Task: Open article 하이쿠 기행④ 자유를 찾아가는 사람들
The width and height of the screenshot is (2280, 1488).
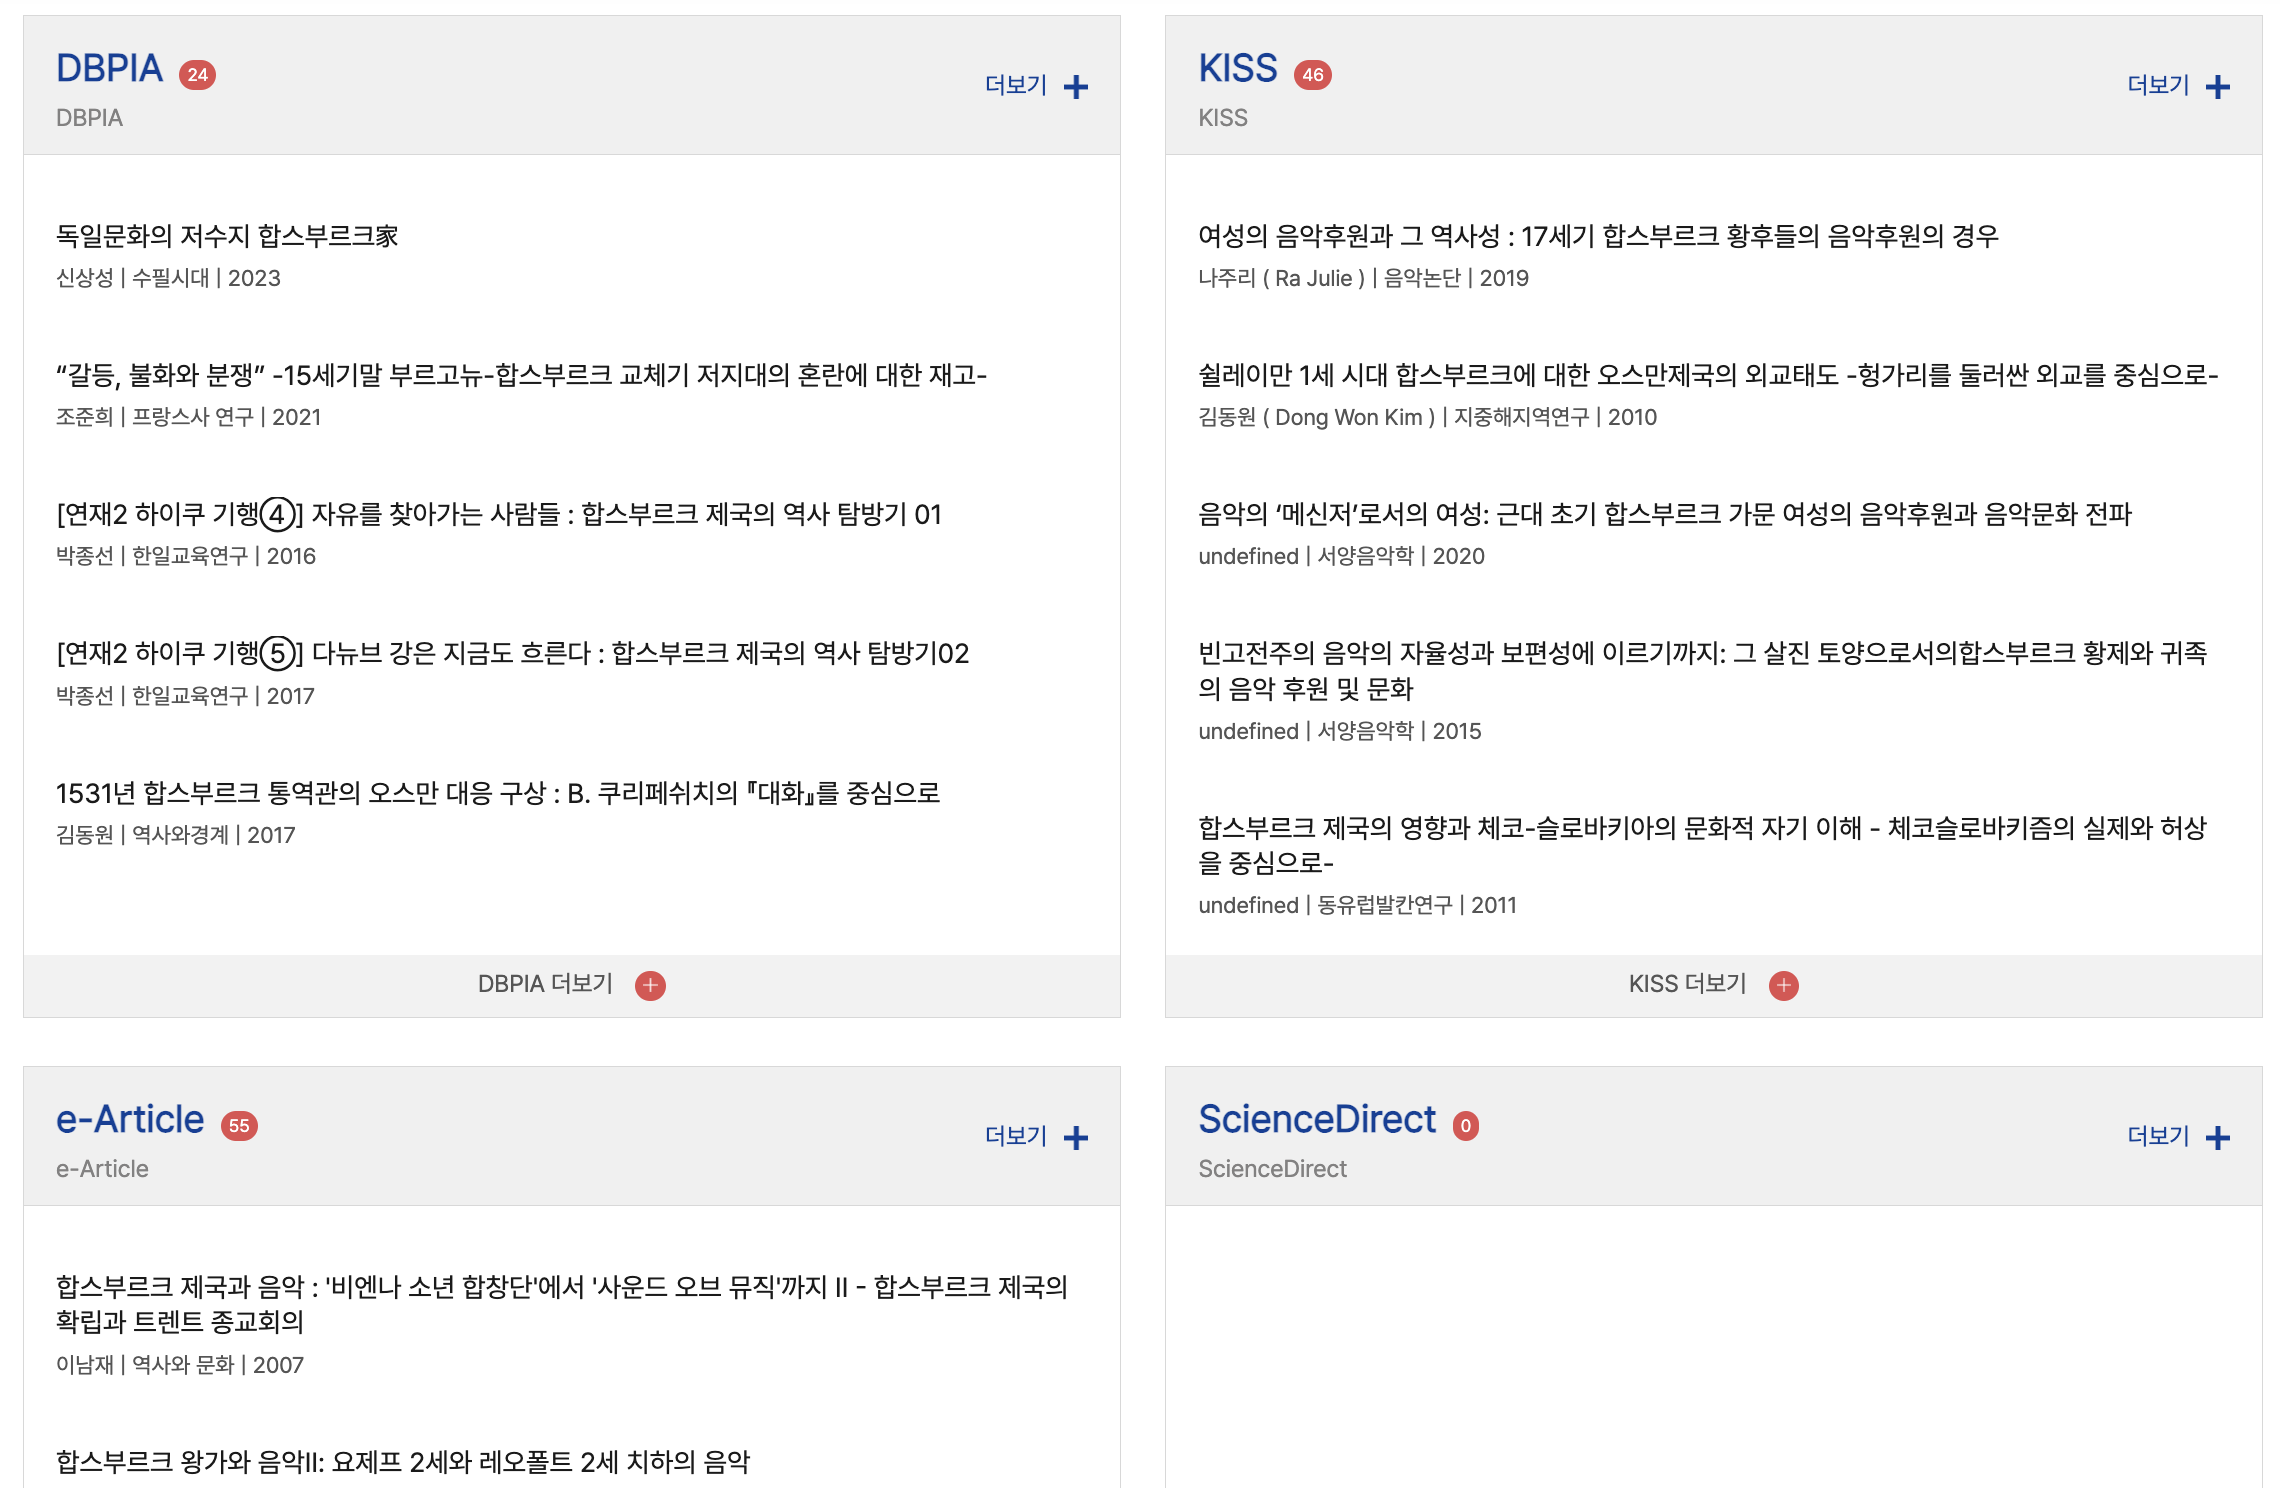Action: [x=499, y=514]
